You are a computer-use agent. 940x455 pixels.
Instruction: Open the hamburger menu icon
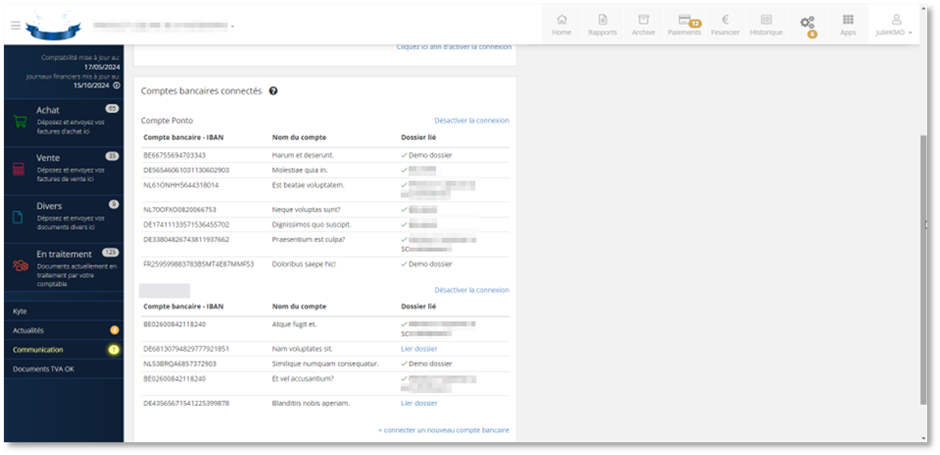16,25
